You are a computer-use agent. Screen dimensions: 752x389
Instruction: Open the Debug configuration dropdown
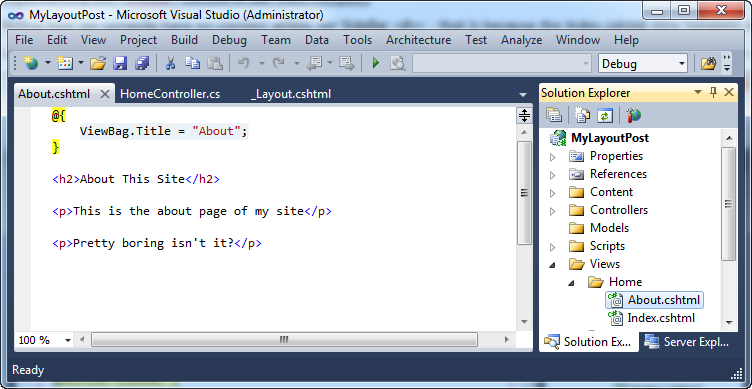[643, 63]
